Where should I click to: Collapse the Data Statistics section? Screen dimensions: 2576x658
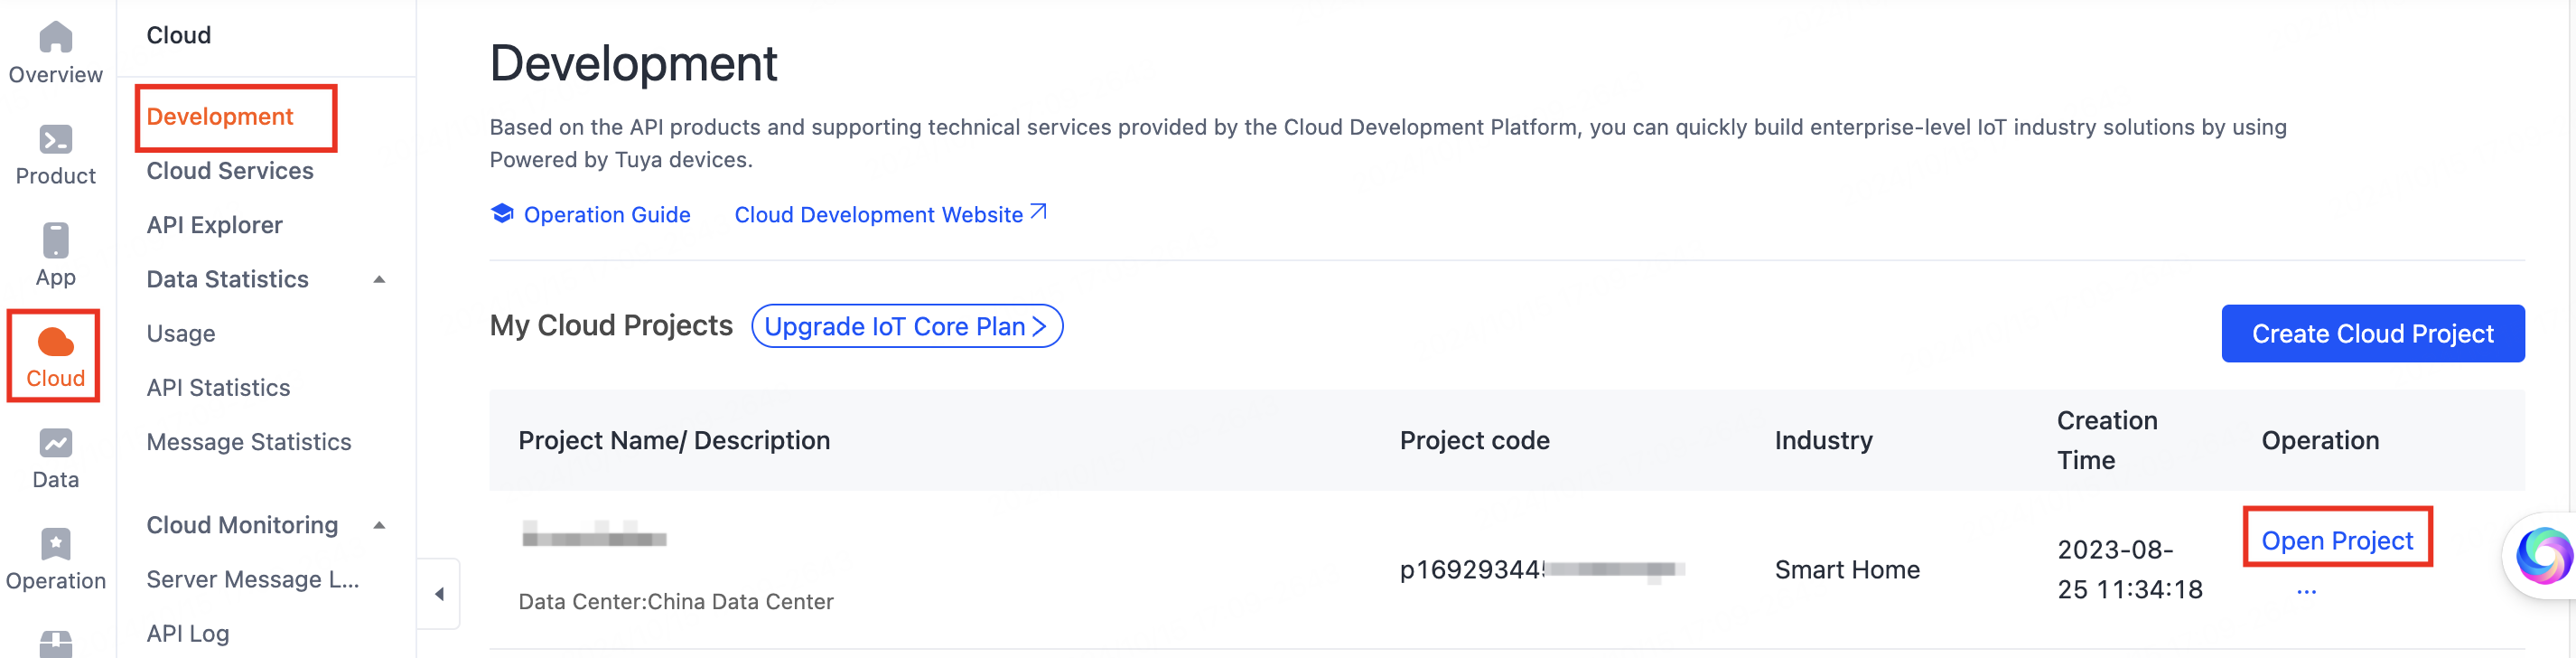point(379,280)
